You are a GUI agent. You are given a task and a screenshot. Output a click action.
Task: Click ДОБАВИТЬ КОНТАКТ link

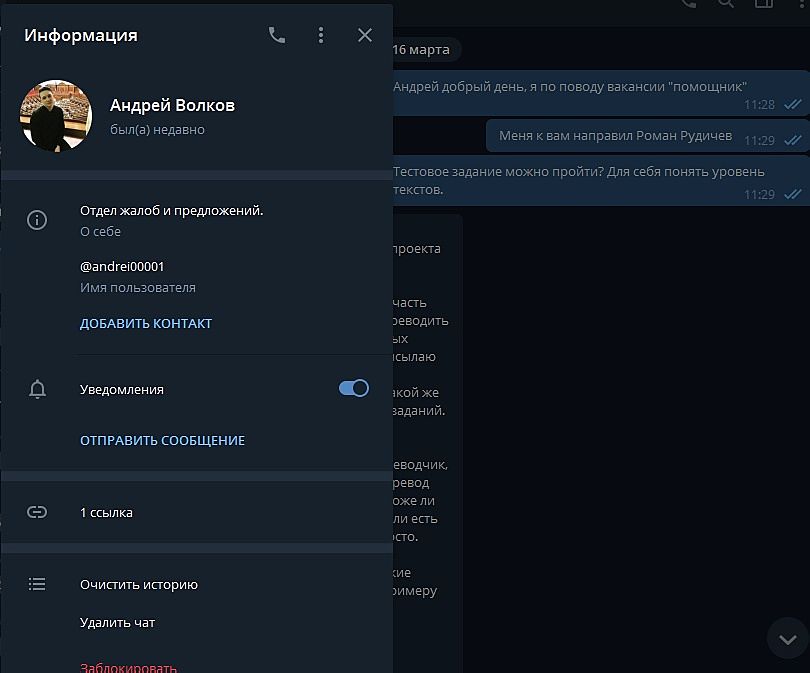[146, 323]
